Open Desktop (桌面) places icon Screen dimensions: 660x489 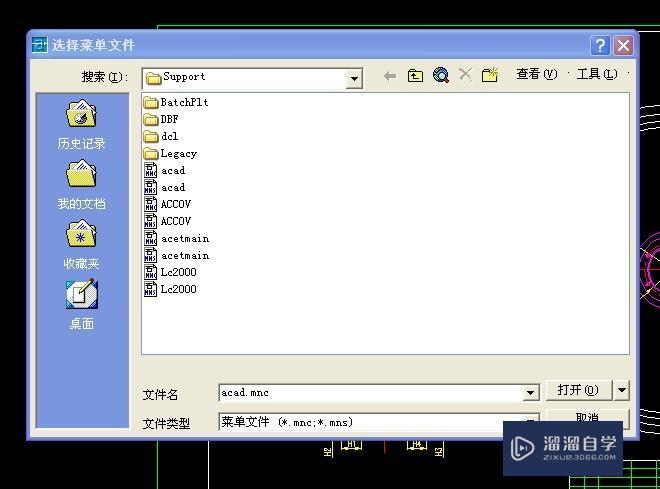coord(81,304)
